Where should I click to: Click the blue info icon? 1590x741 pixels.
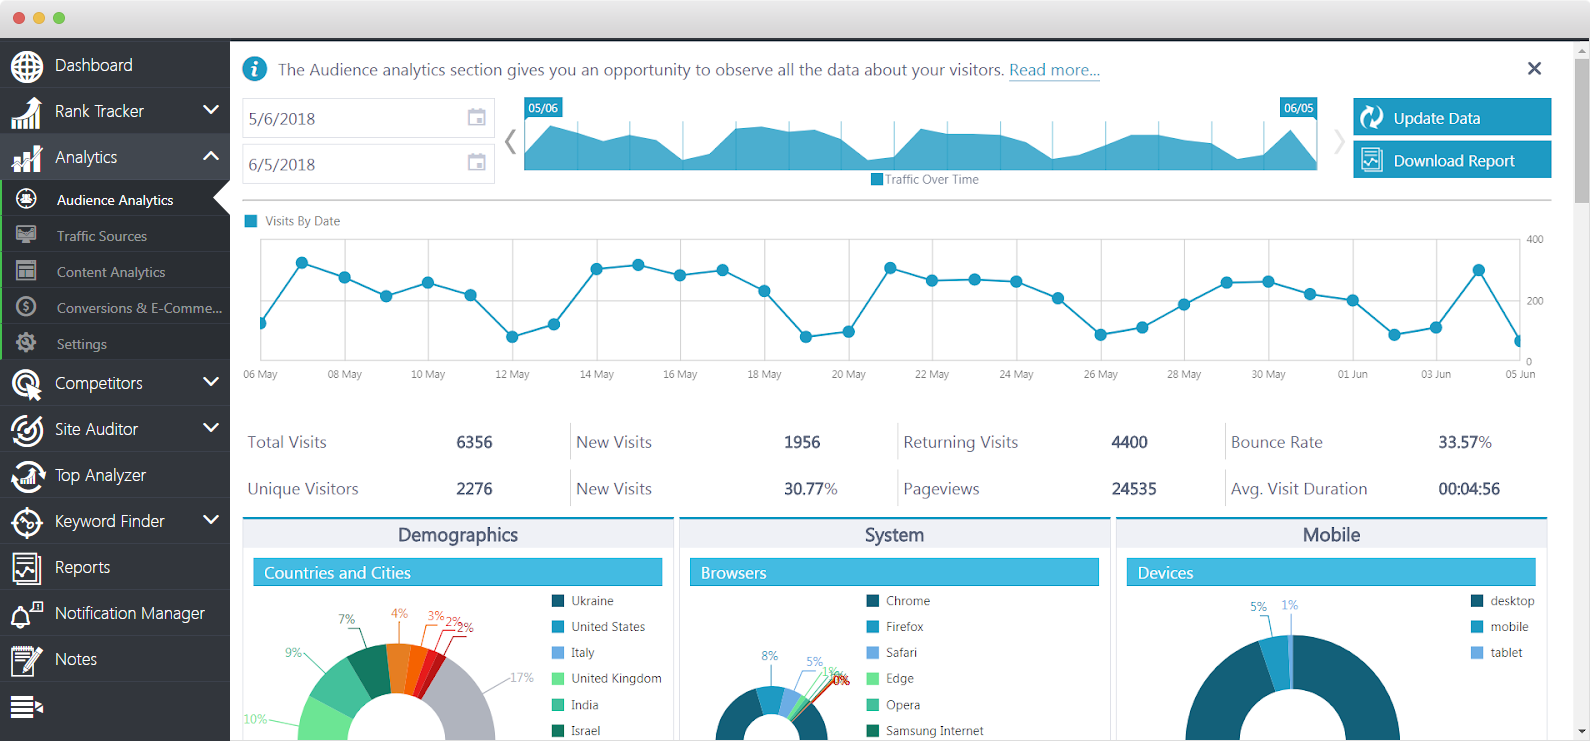click(x=255, y=69)
